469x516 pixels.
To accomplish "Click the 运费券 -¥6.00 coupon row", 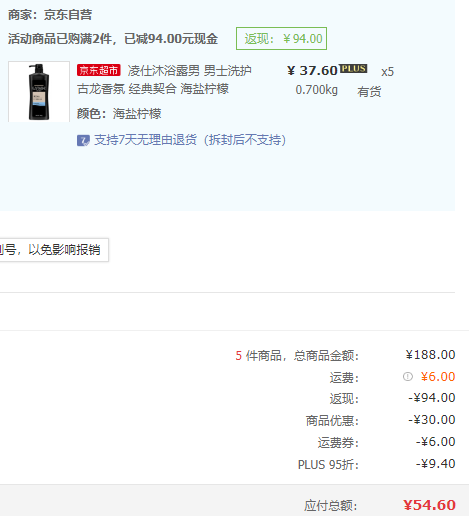I will (x=386, y=442).
